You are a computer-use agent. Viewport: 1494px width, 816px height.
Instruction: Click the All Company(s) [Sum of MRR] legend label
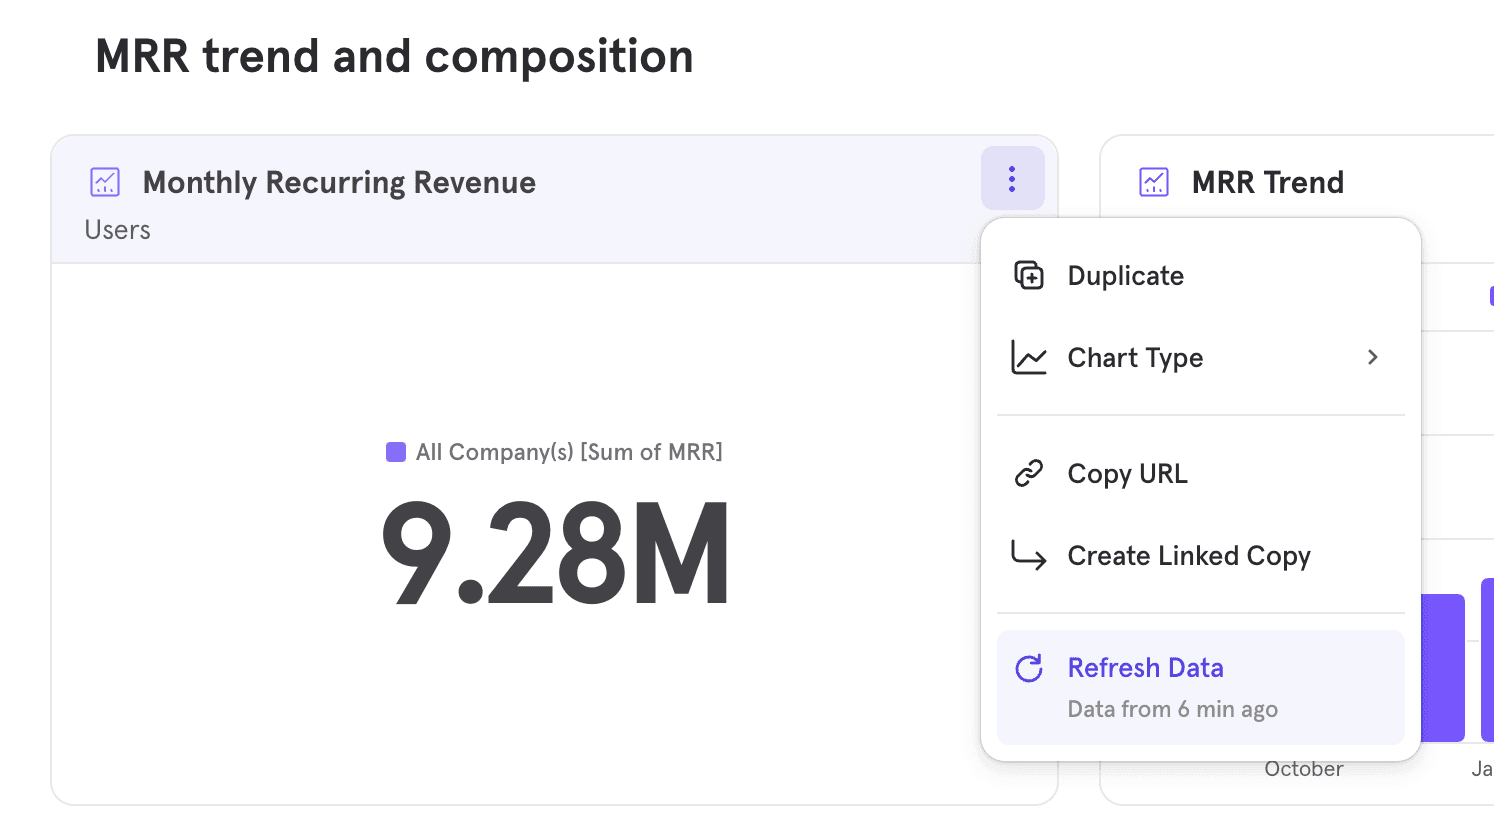click(570, 451)
